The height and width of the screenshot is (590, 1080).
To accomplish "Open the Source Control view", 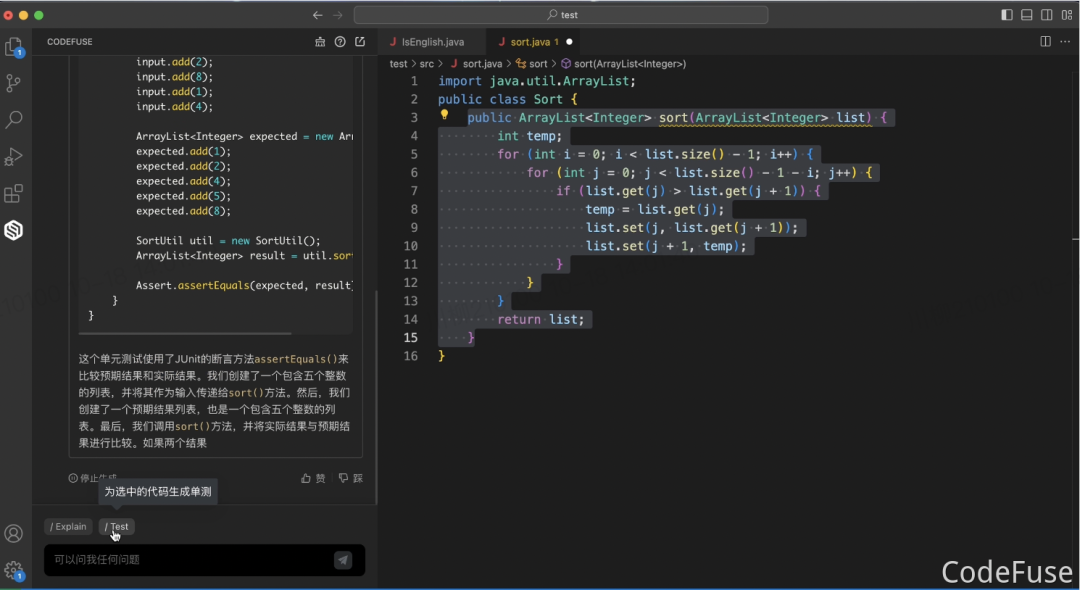I will (x=14, y=83).
